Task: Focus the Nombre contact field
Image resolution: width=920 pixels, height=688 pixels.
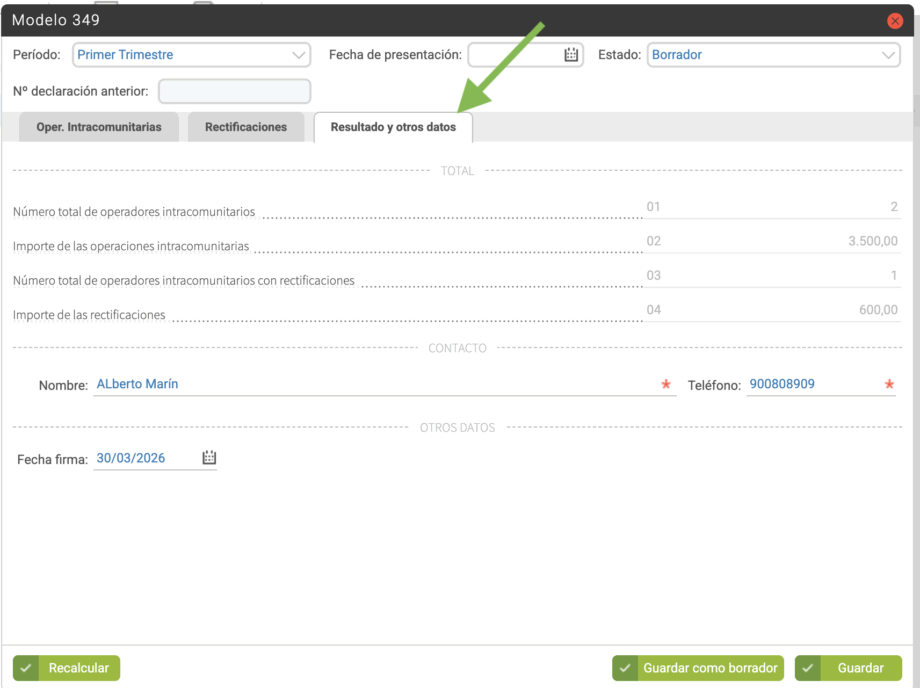Action: pyautogui.click(x=375, y=384)
